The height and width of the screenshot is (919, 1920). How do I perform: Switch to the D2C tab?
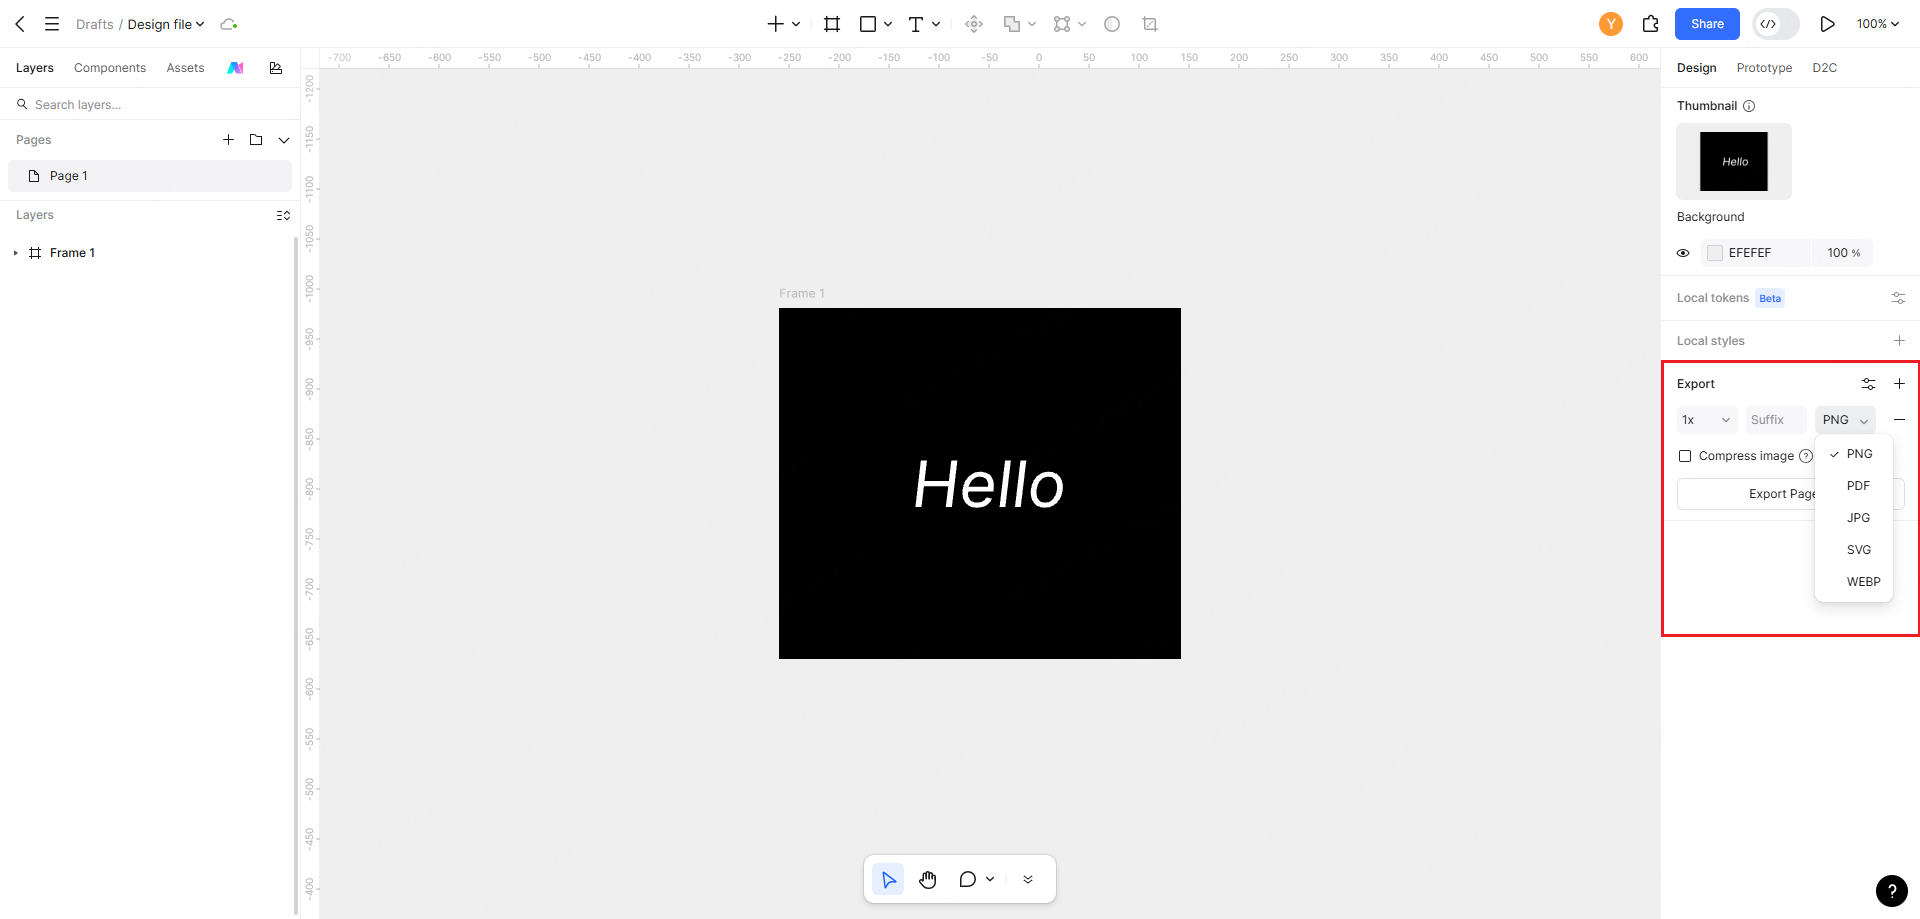[x=1824, y=68]
